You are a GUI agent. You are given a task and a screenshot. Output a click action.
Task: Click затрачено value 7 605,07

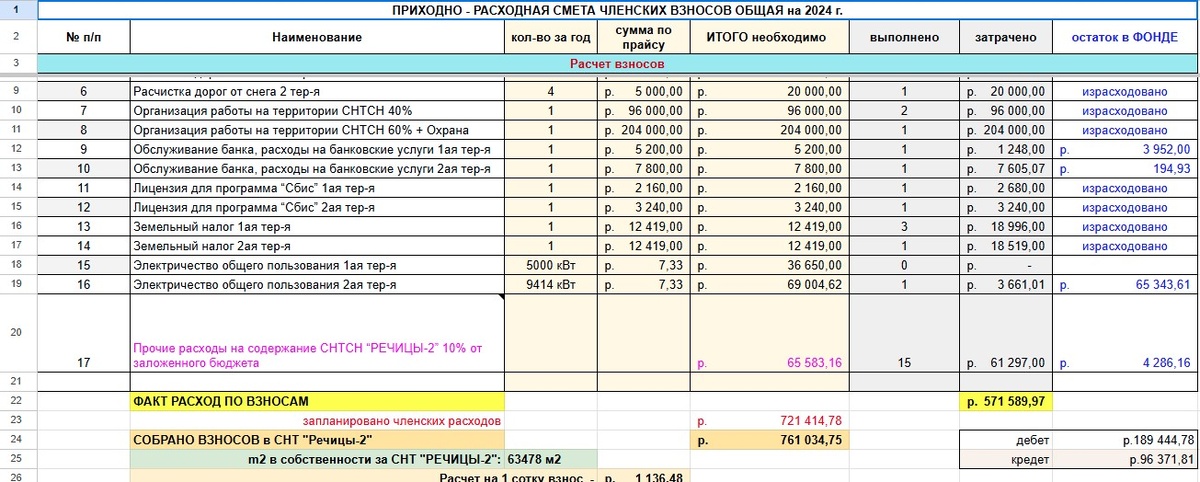[x=1006, y=168]
